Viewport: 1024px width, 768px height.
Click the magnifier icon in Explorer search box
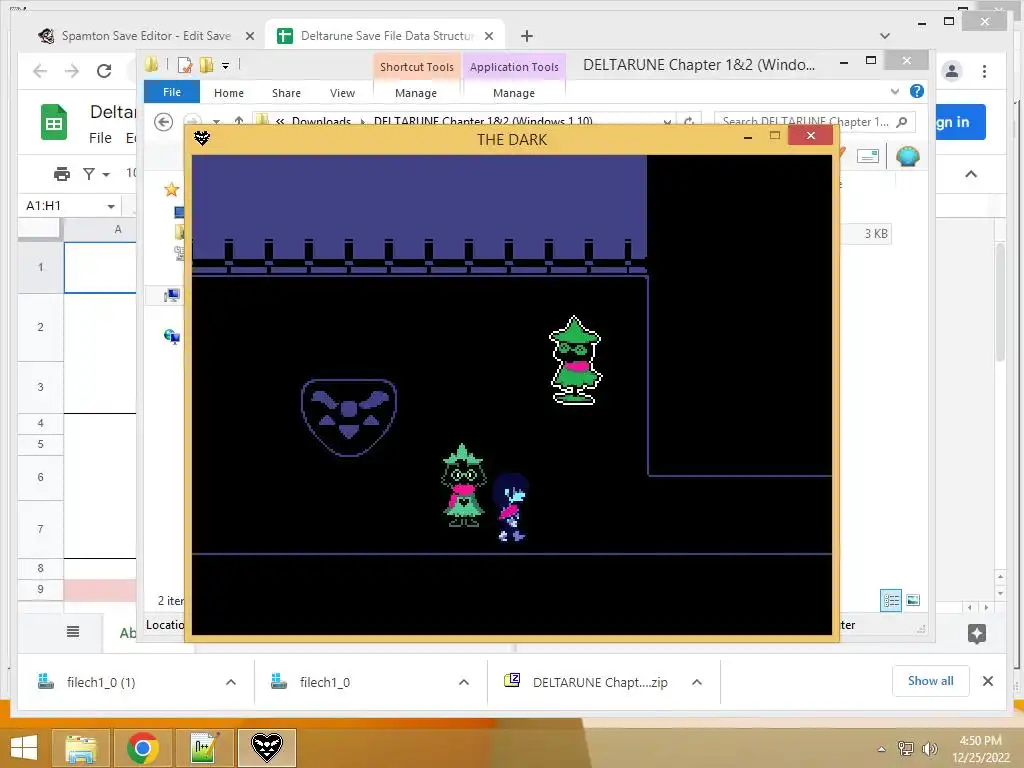pos(902,121)
